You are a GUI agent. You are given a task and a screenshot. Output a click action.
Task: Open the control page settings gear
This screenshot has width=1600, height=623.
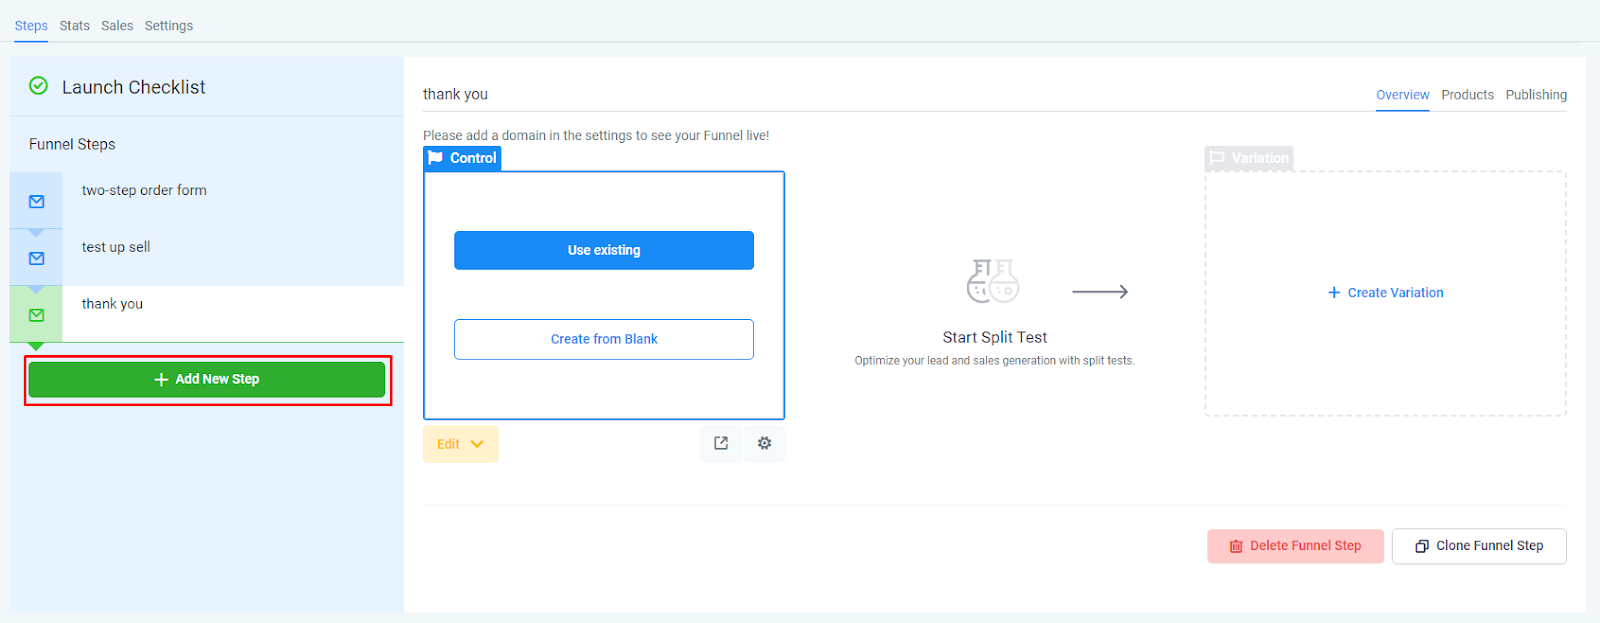764,443
